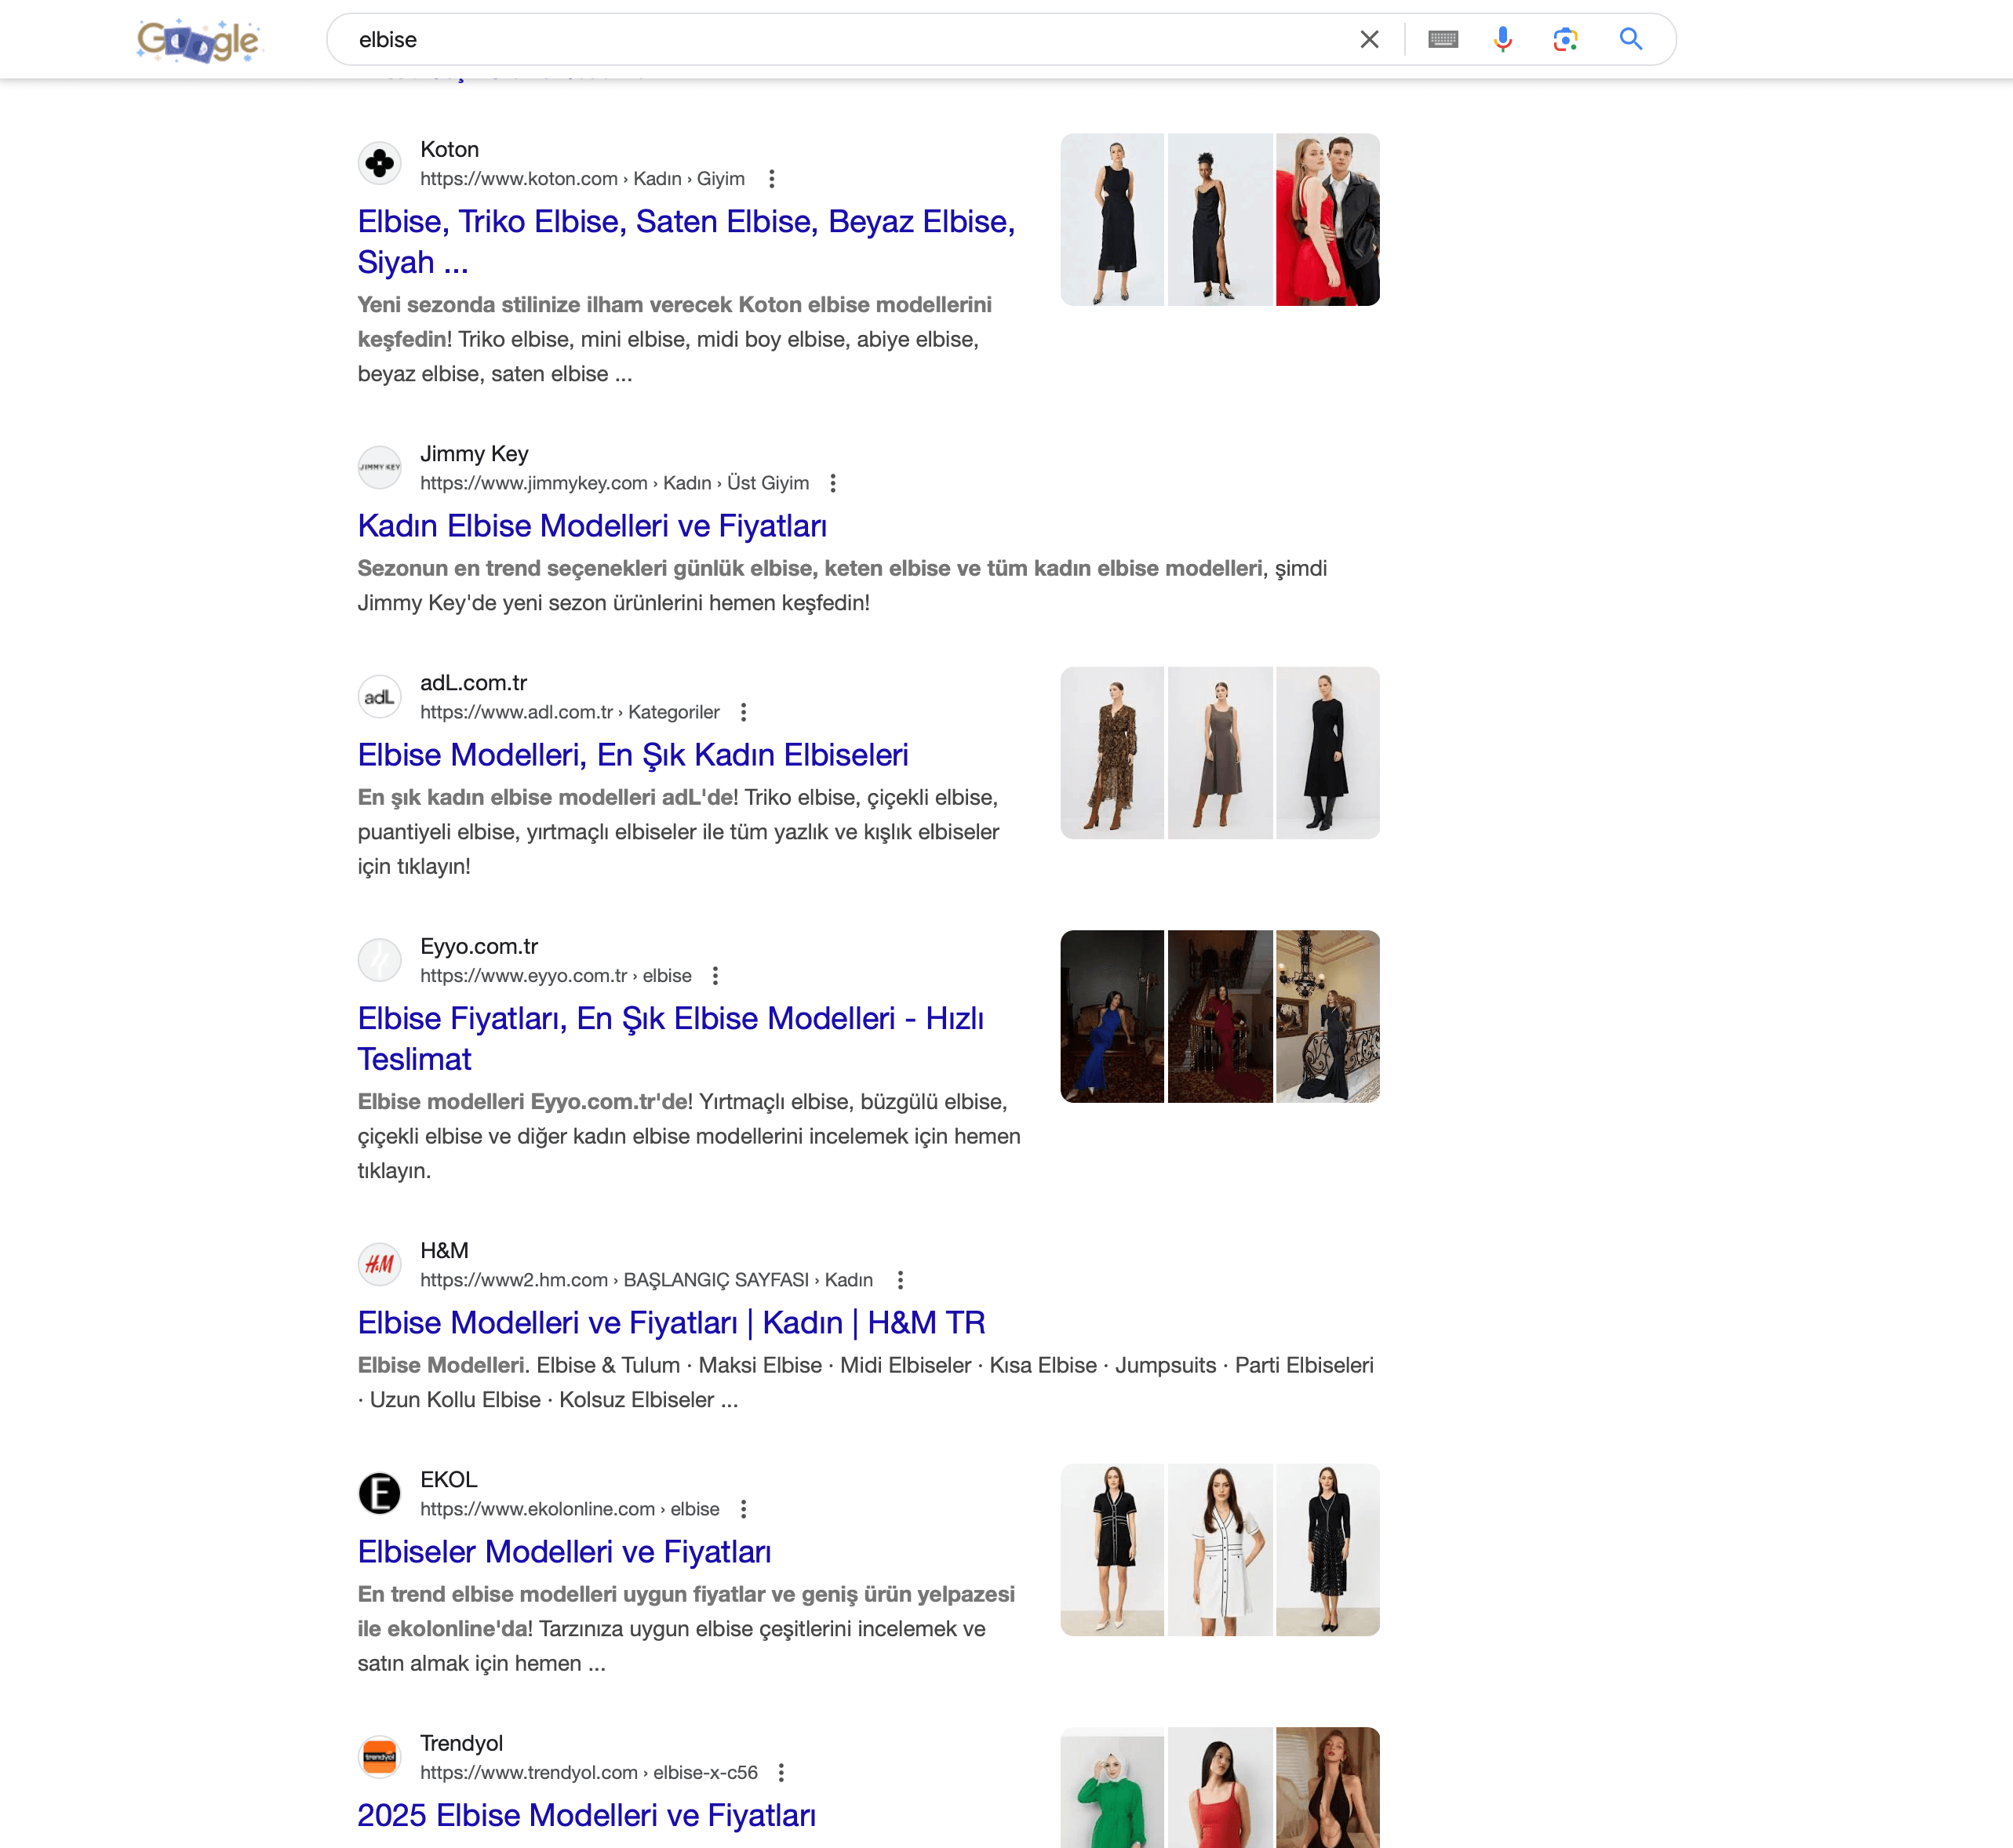
Task: Open EKOL result's three-dot menu
Action: tap(743, 1509)
